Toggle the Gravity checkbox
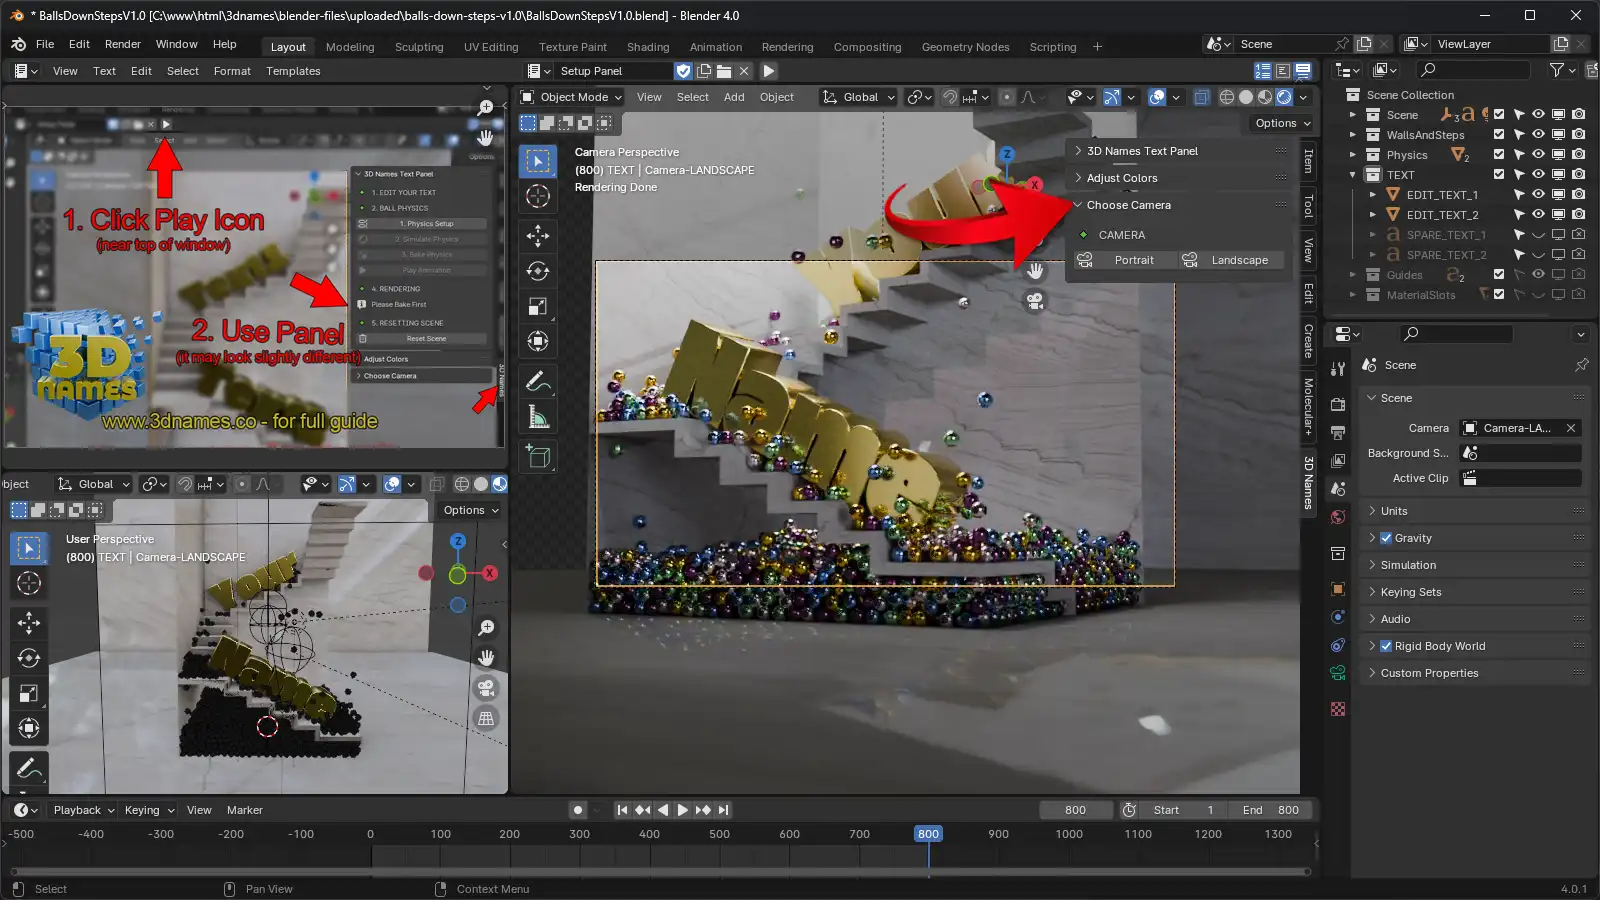Viewport: 1600px width, 900px height. [x=1386, y=538]
